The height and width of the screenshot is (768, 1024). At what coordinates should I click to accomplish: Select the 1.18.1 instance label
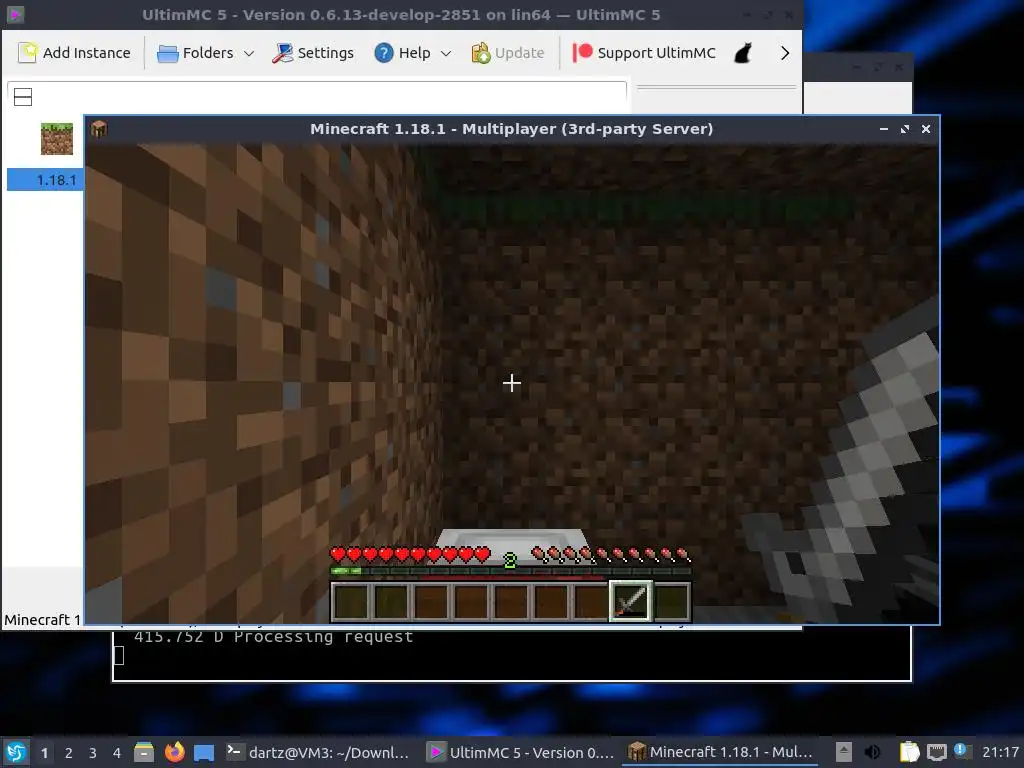point(56,180)
